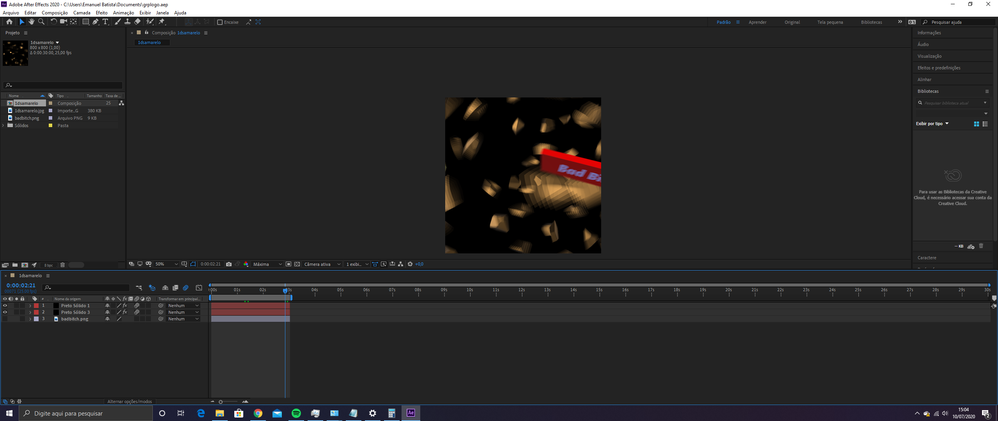998x421 pixels.
Task: Expand the Sólidos folder in project
Action: tap(3, 125)
